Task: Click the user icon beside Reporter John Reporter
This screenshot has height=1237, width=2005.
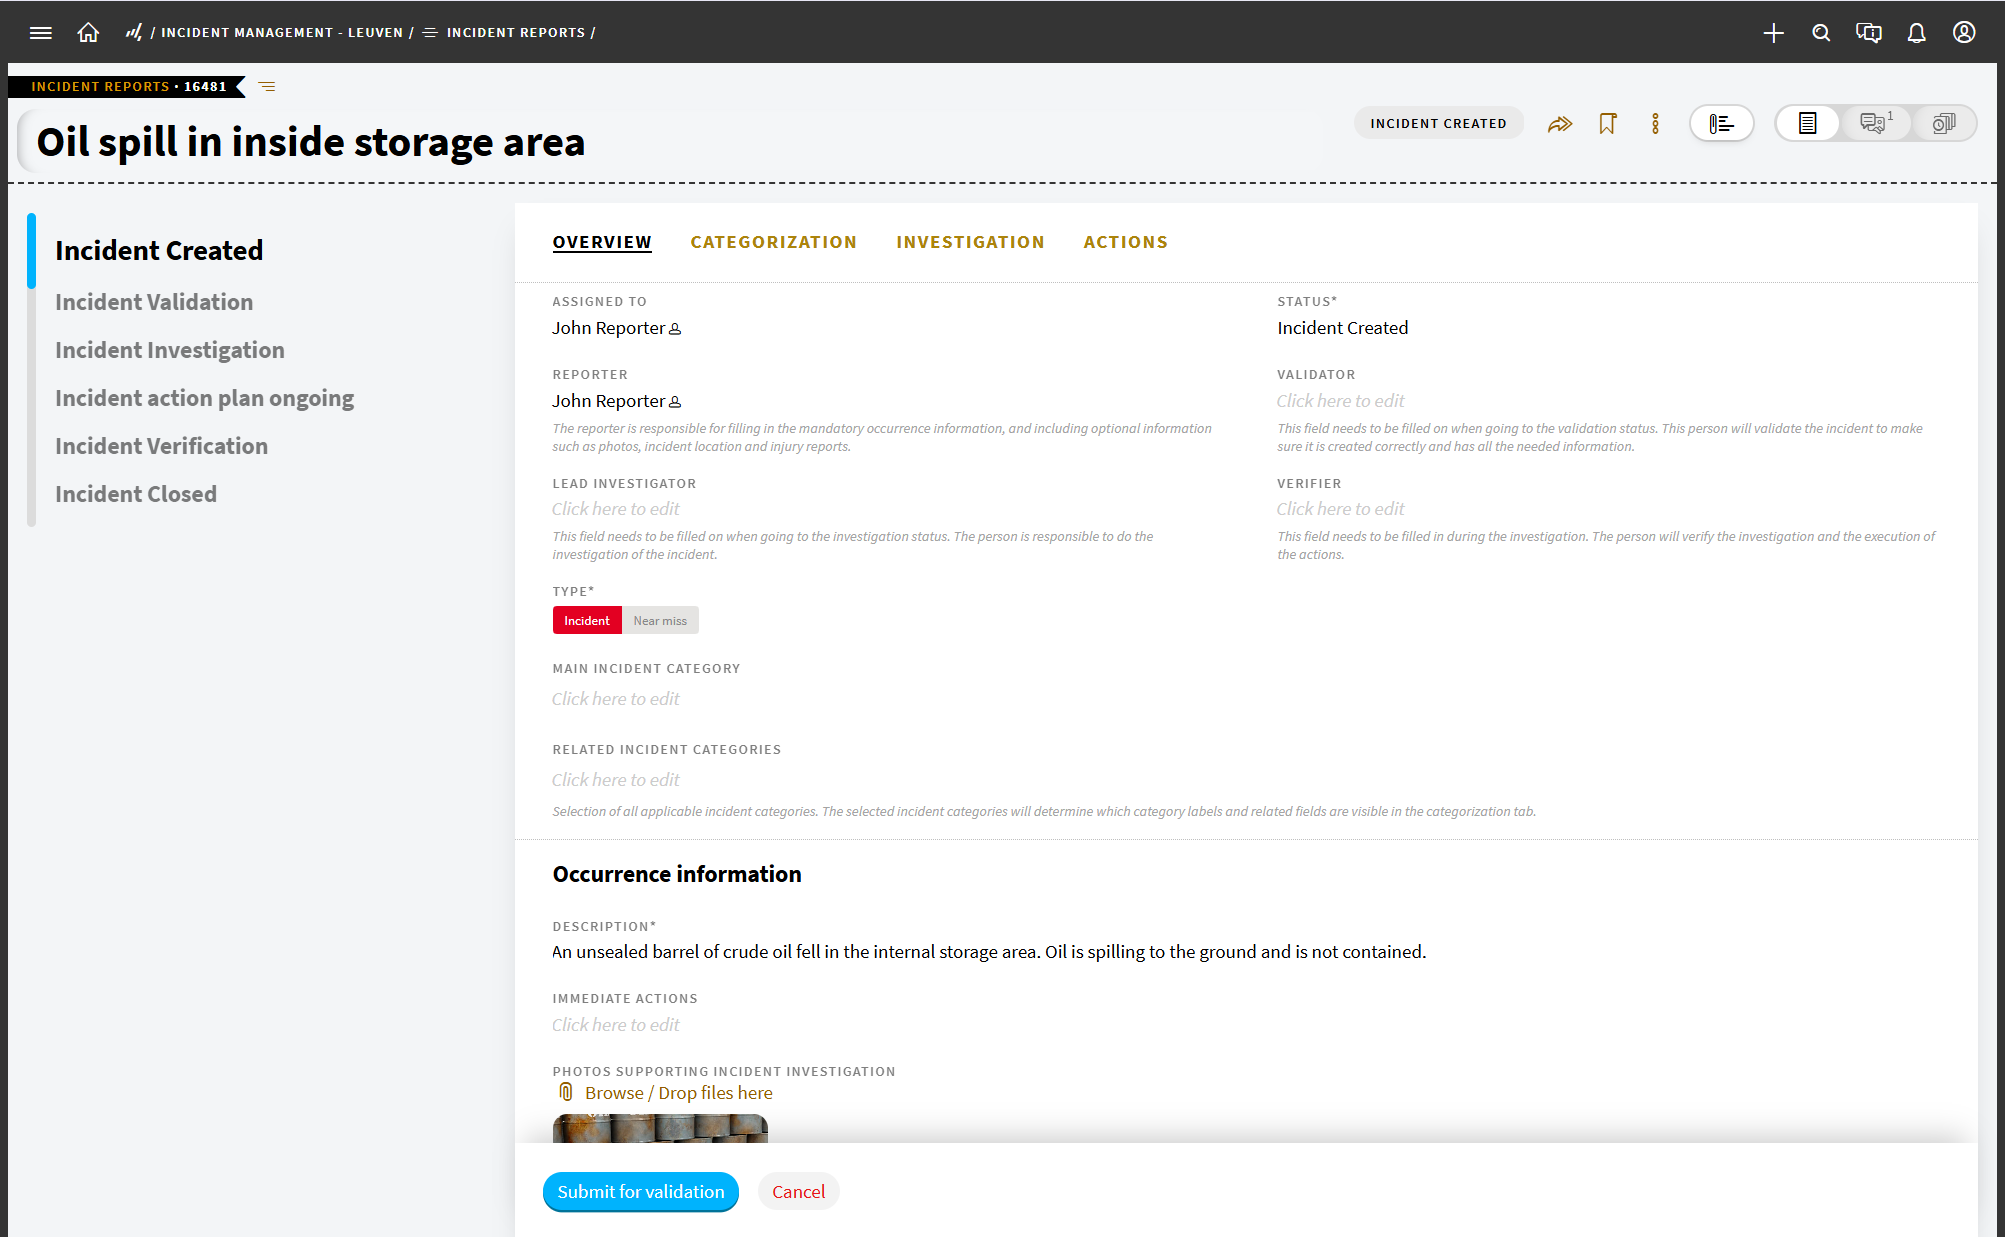Action: pyautogui.click(x=675, y=402)
